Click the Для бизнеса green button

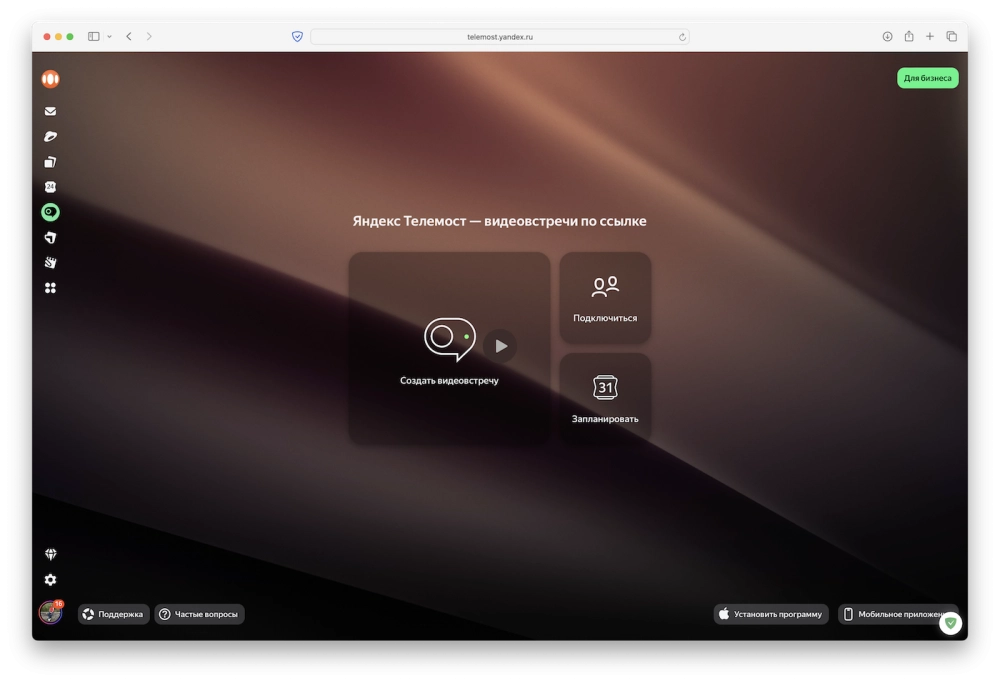(x=927, y=78)
